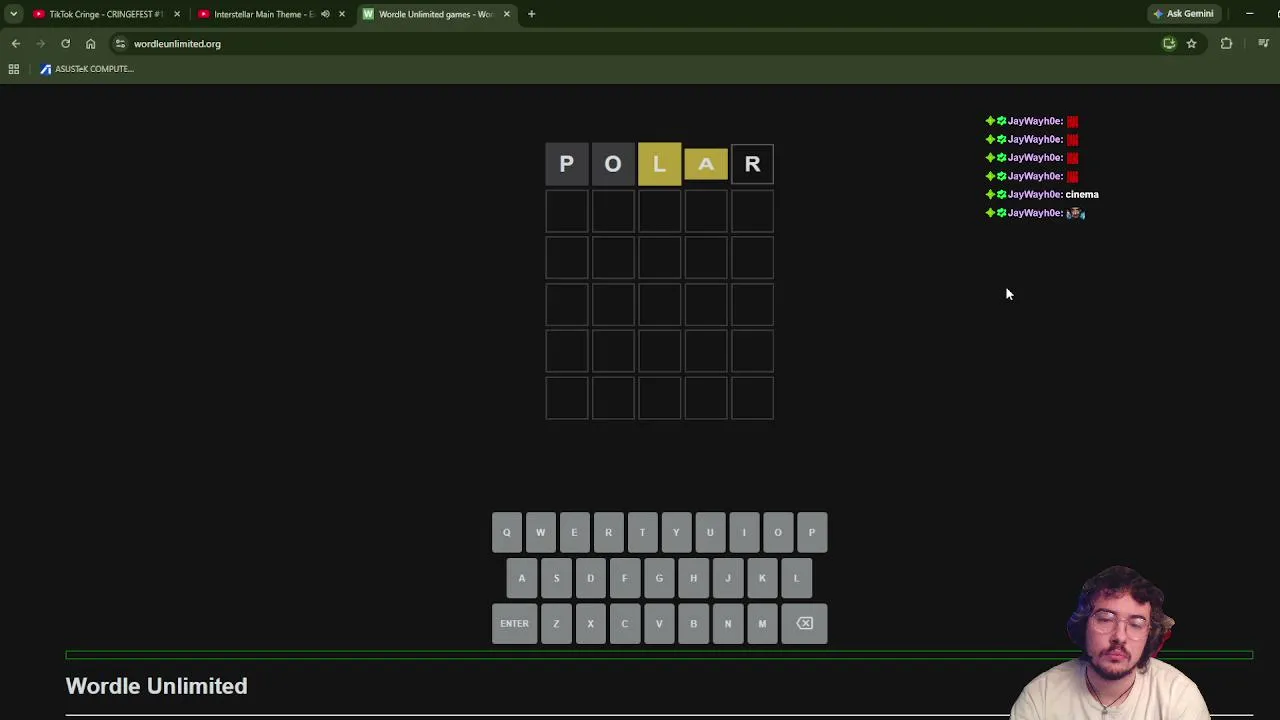Click the Backspace key on Wordle keyboard

(x=804, y=624)
